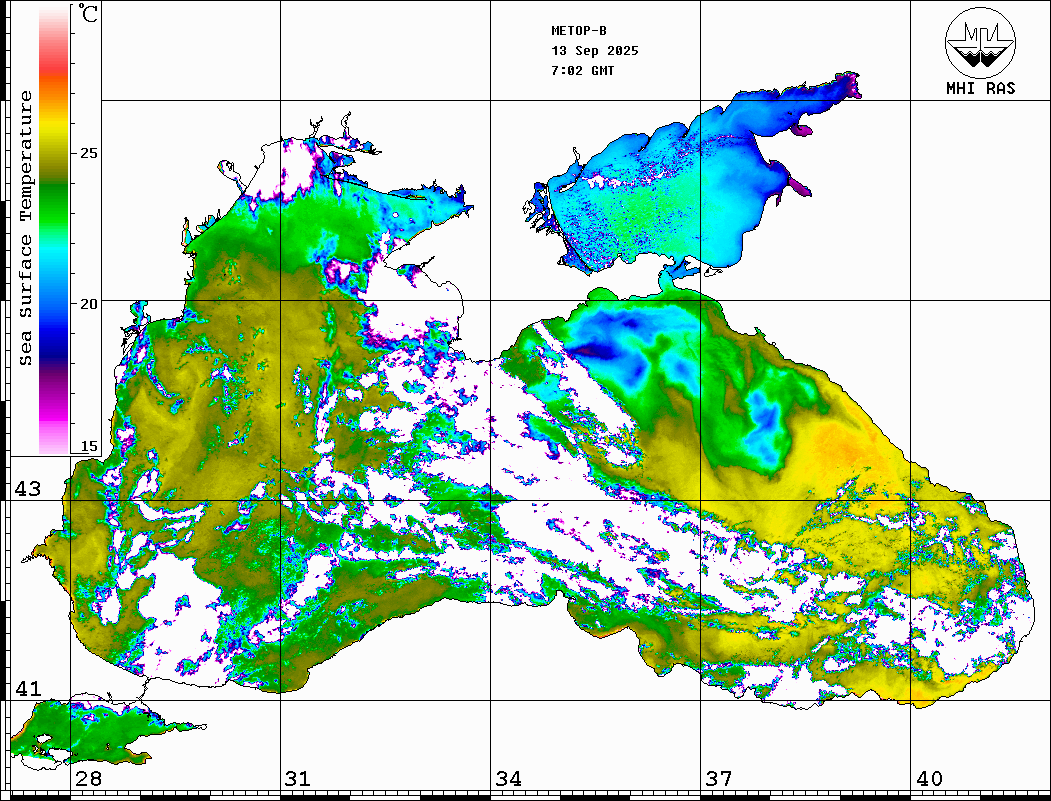Click the 25 degree mark on scale
The image size is (1051, 801).
pos(89,153)
